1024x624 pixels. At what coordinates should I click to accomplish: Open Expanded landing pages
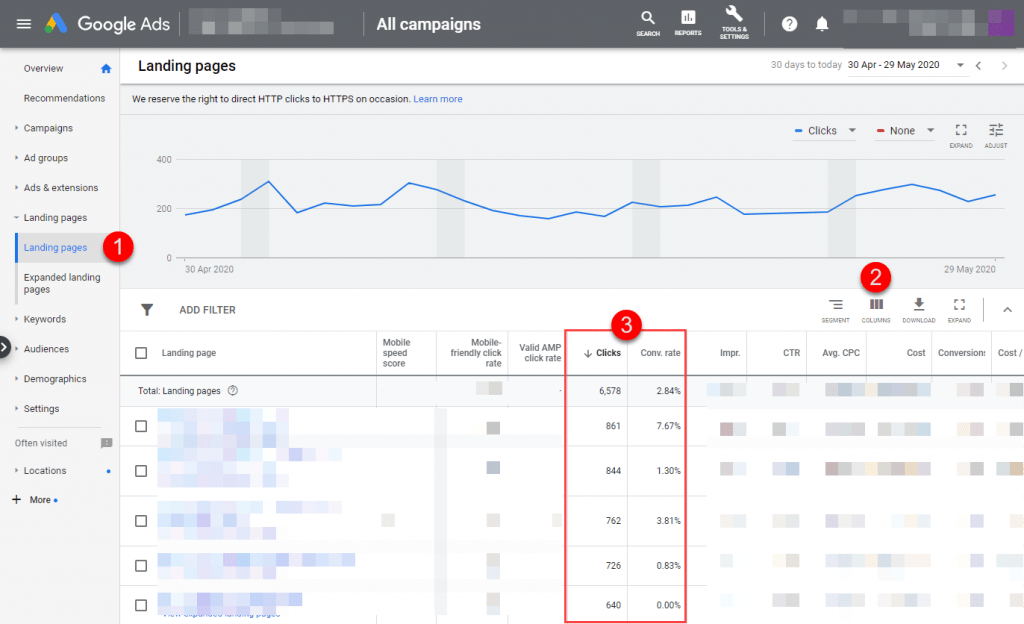[62, 283]
